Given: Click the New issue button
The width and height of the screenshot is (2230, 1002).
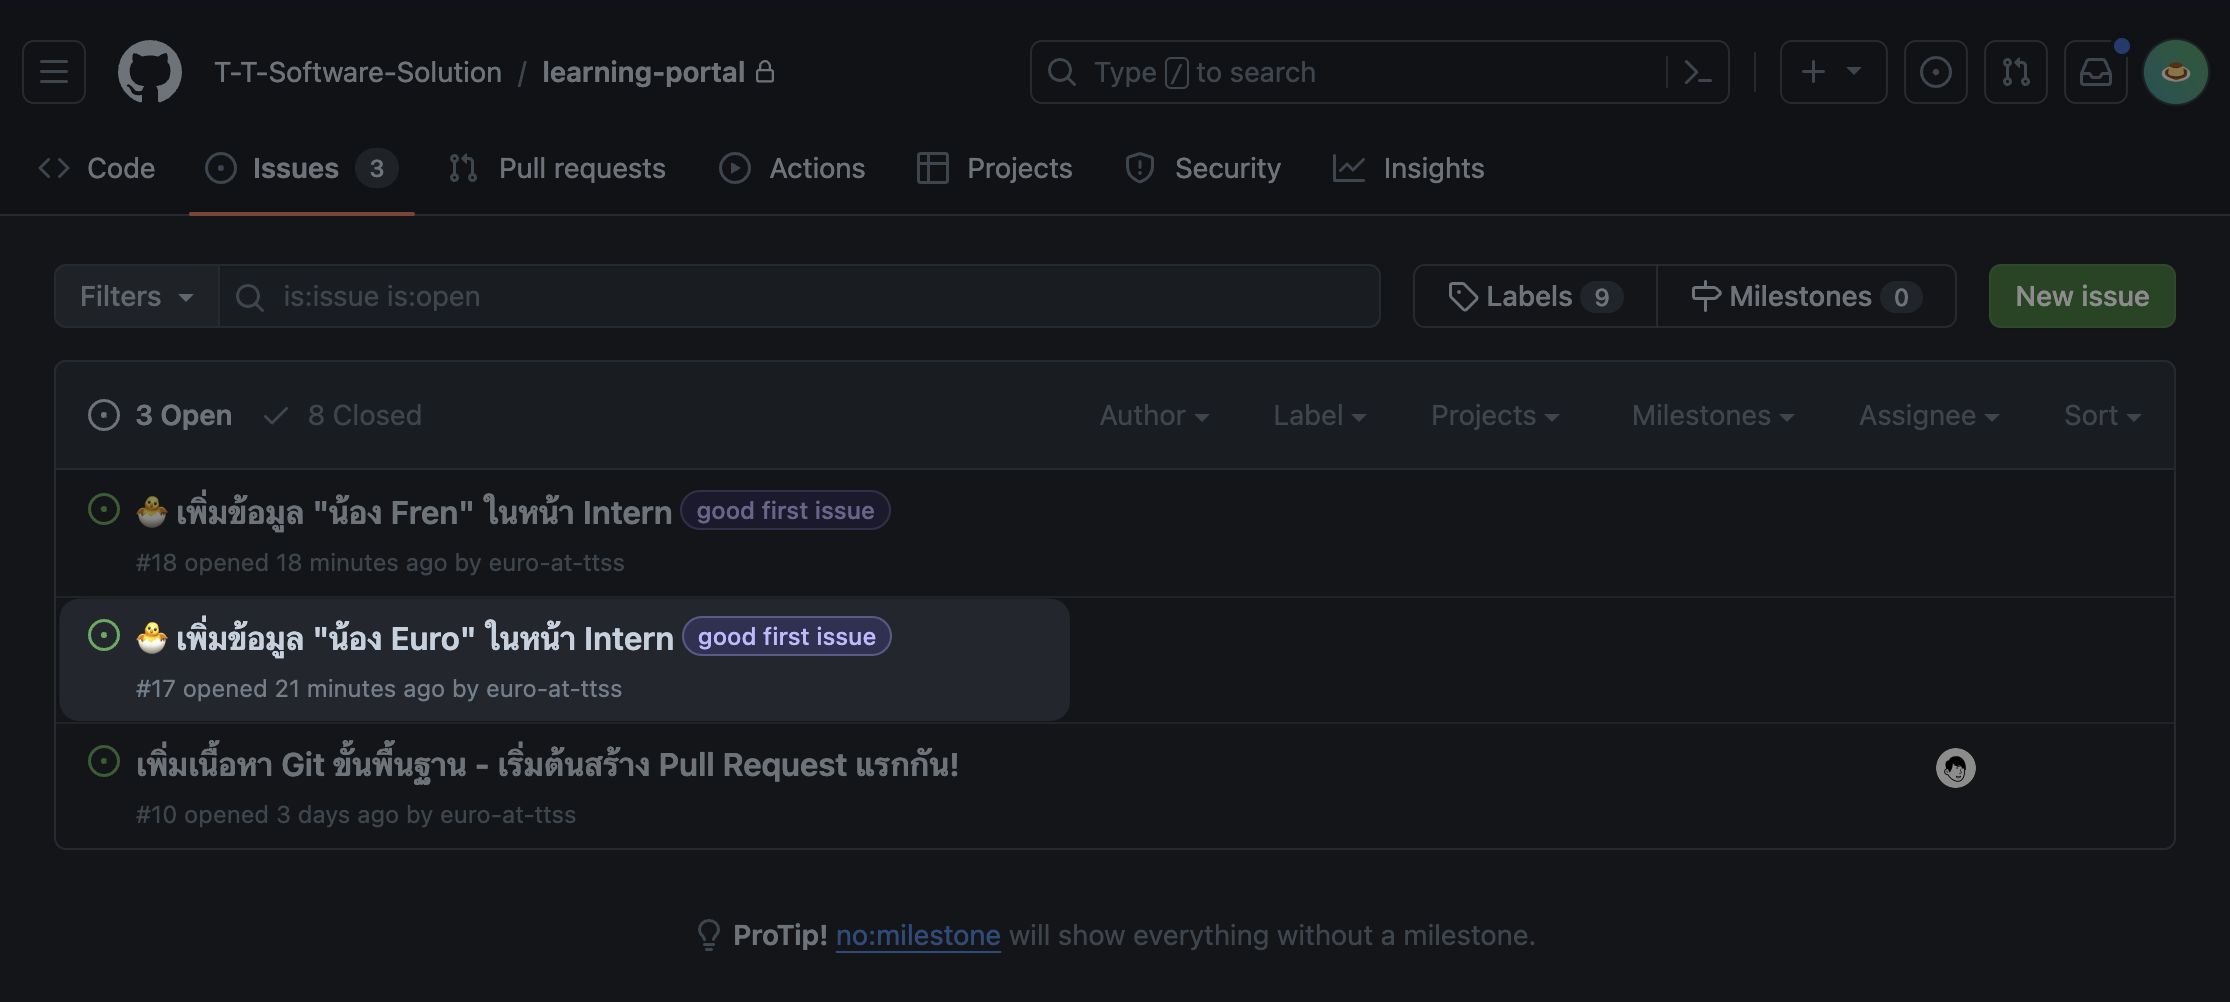Looking at the screenshot, I should click(2082, 296).
